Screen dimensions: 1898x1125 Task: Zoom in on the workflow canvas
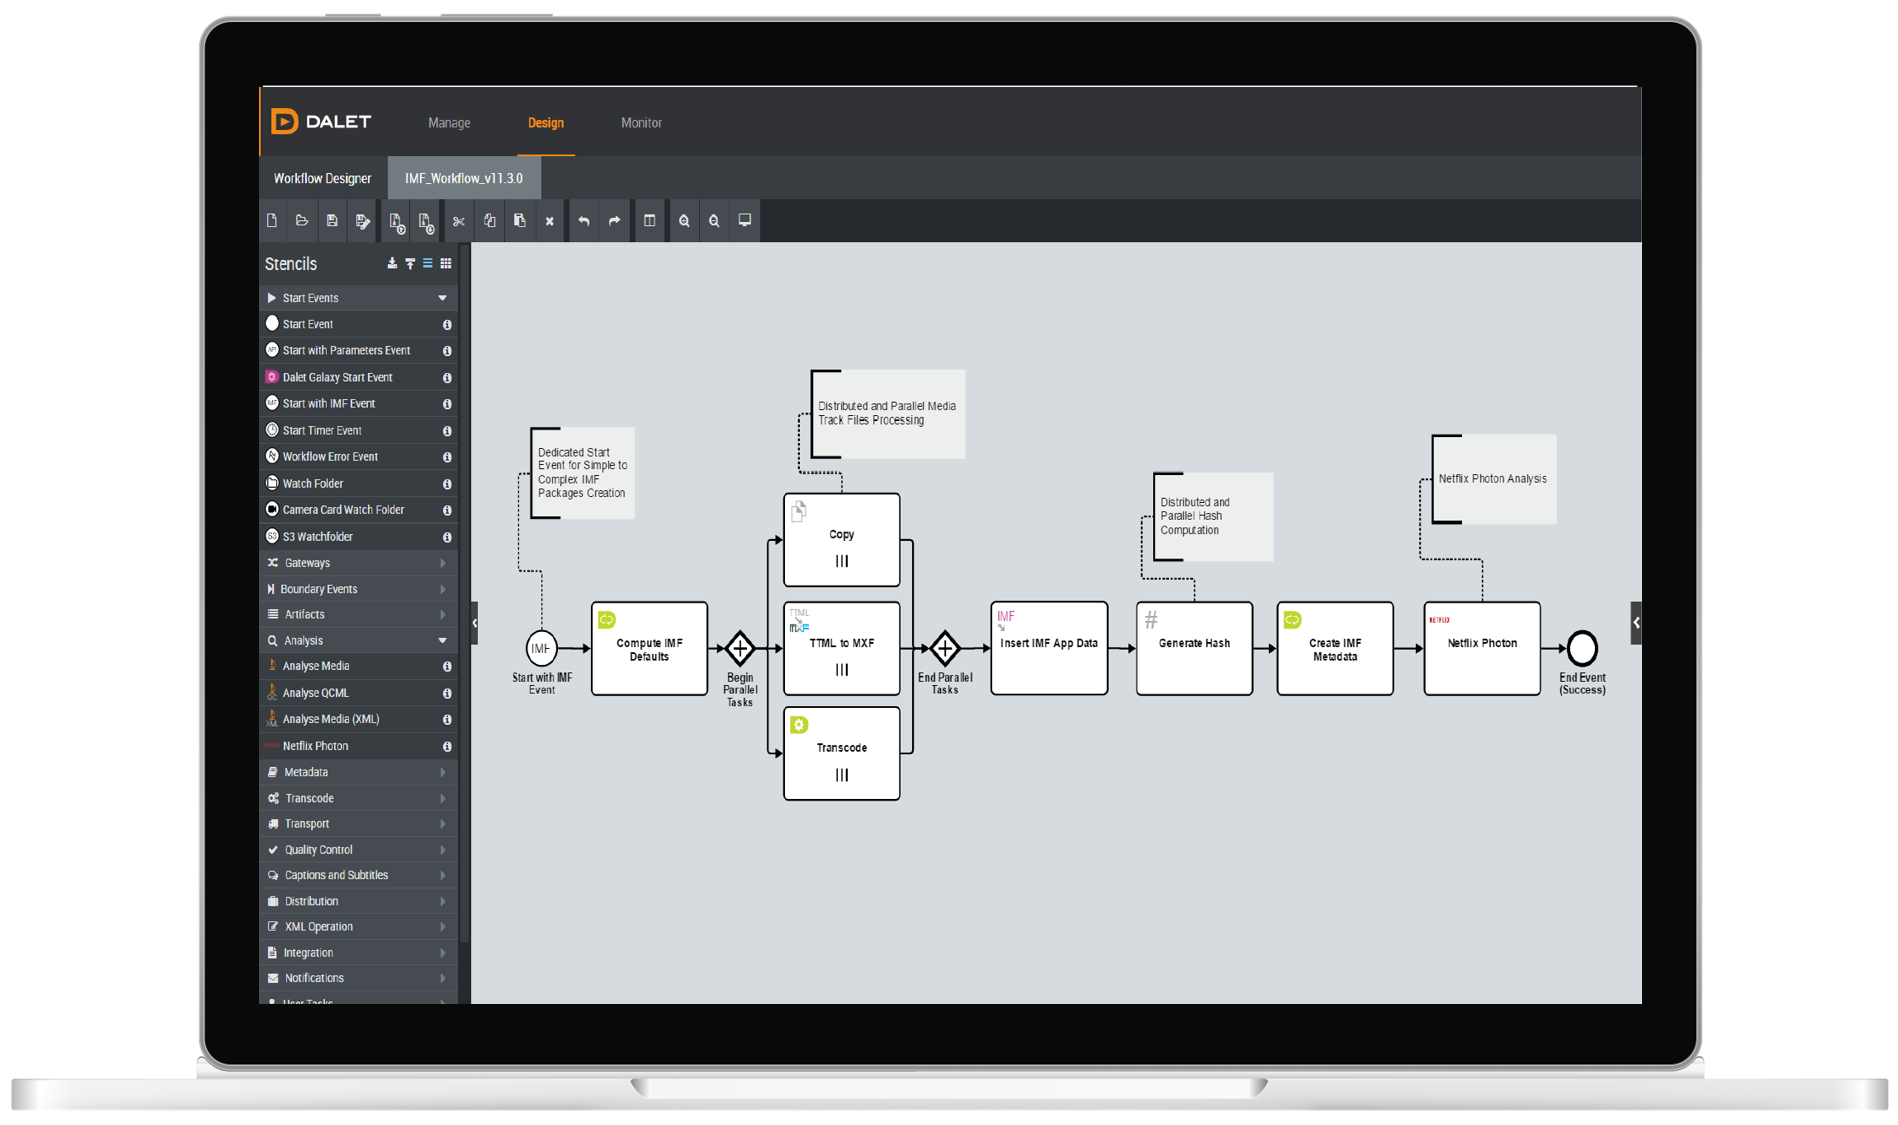(x=684, y=221)
